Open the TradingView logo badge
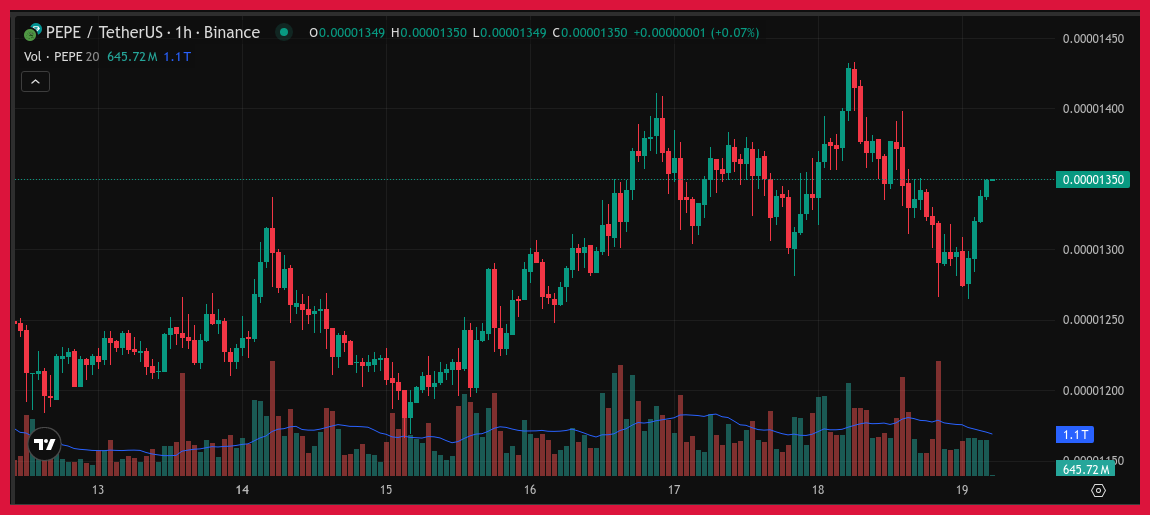 45,444
